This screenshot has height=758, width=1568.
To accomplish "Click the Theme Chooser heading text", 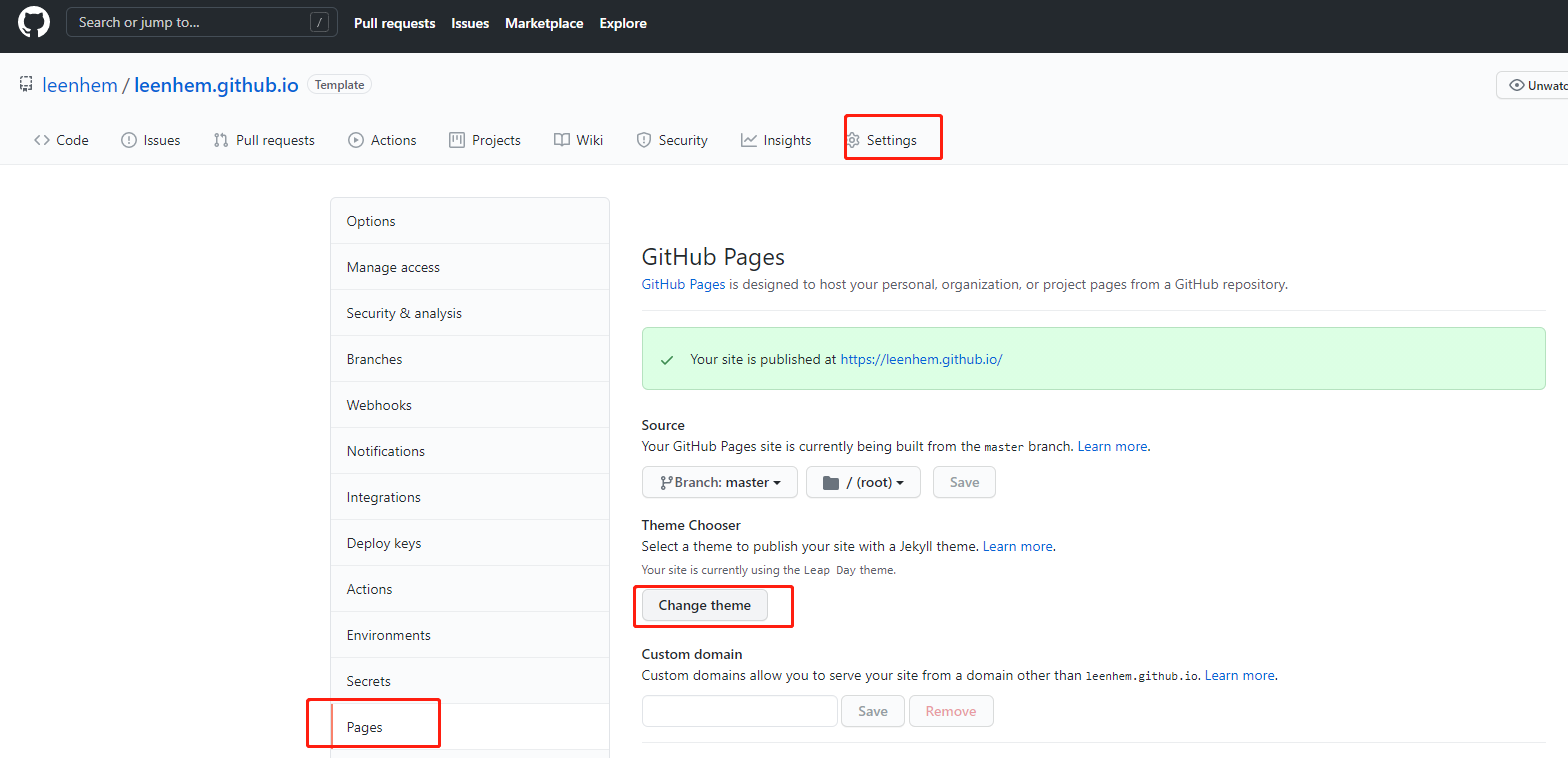I will click(691, 525).
